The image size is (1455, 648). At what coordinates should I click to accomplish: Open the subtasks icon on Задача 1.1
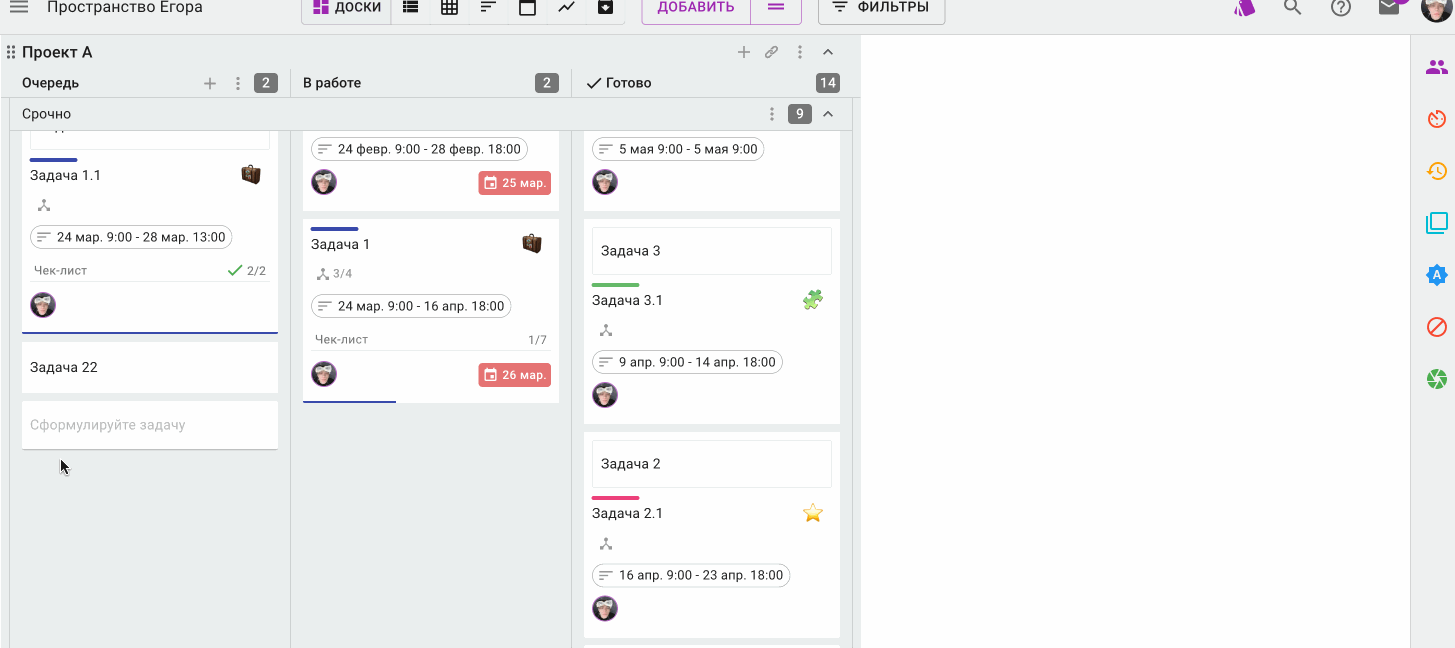[44, 206]
